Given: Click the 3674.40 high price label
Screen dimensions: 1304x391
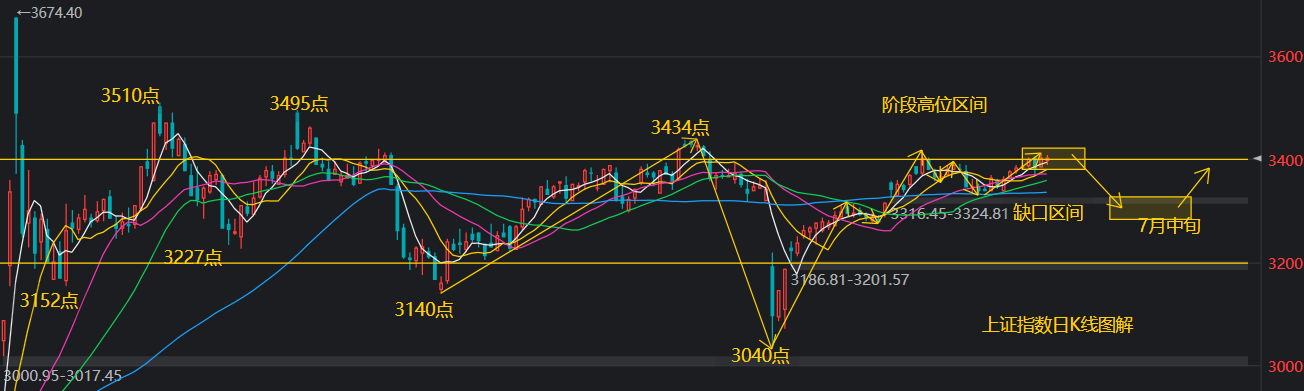Looking at the screenshot, I should coord(49,13).
